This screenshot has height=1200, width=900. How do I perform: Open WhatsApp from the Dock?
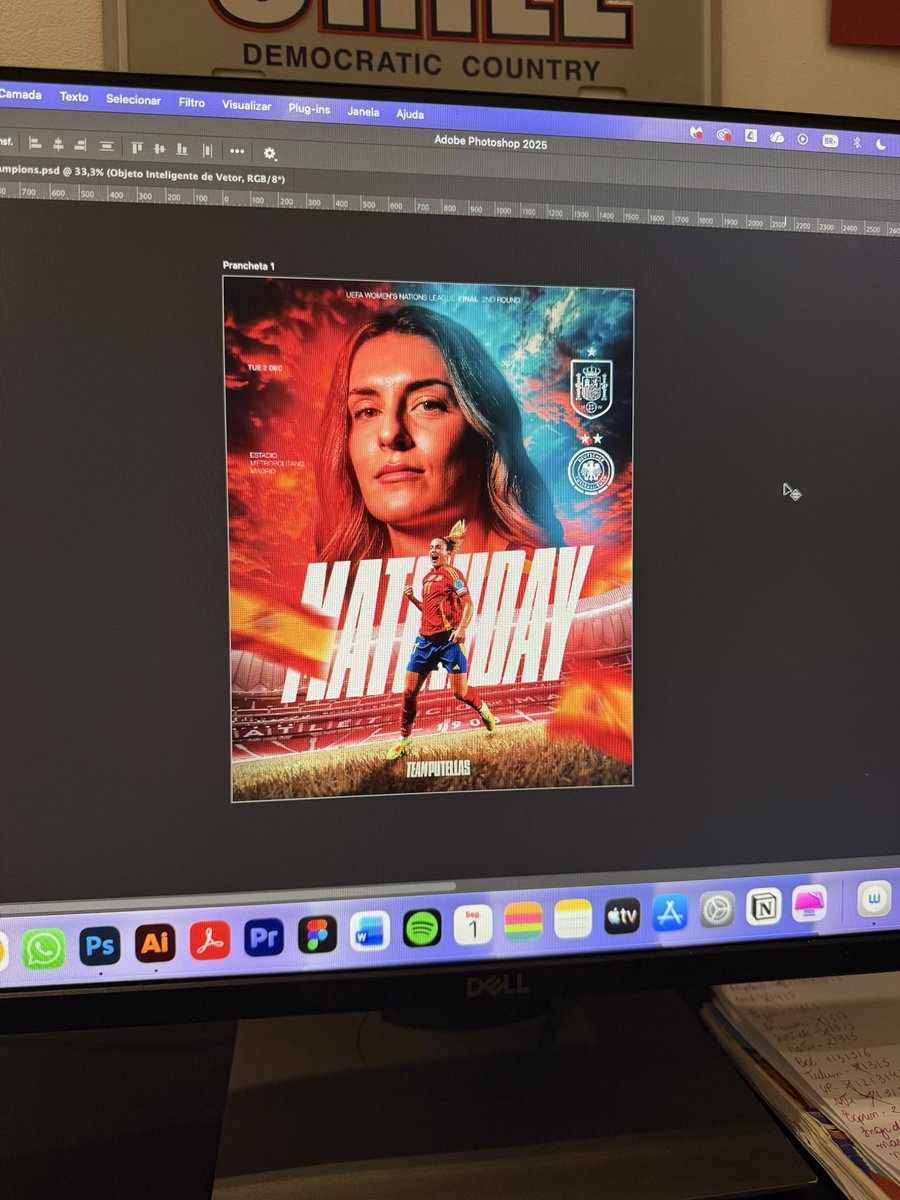pos(43,948)
